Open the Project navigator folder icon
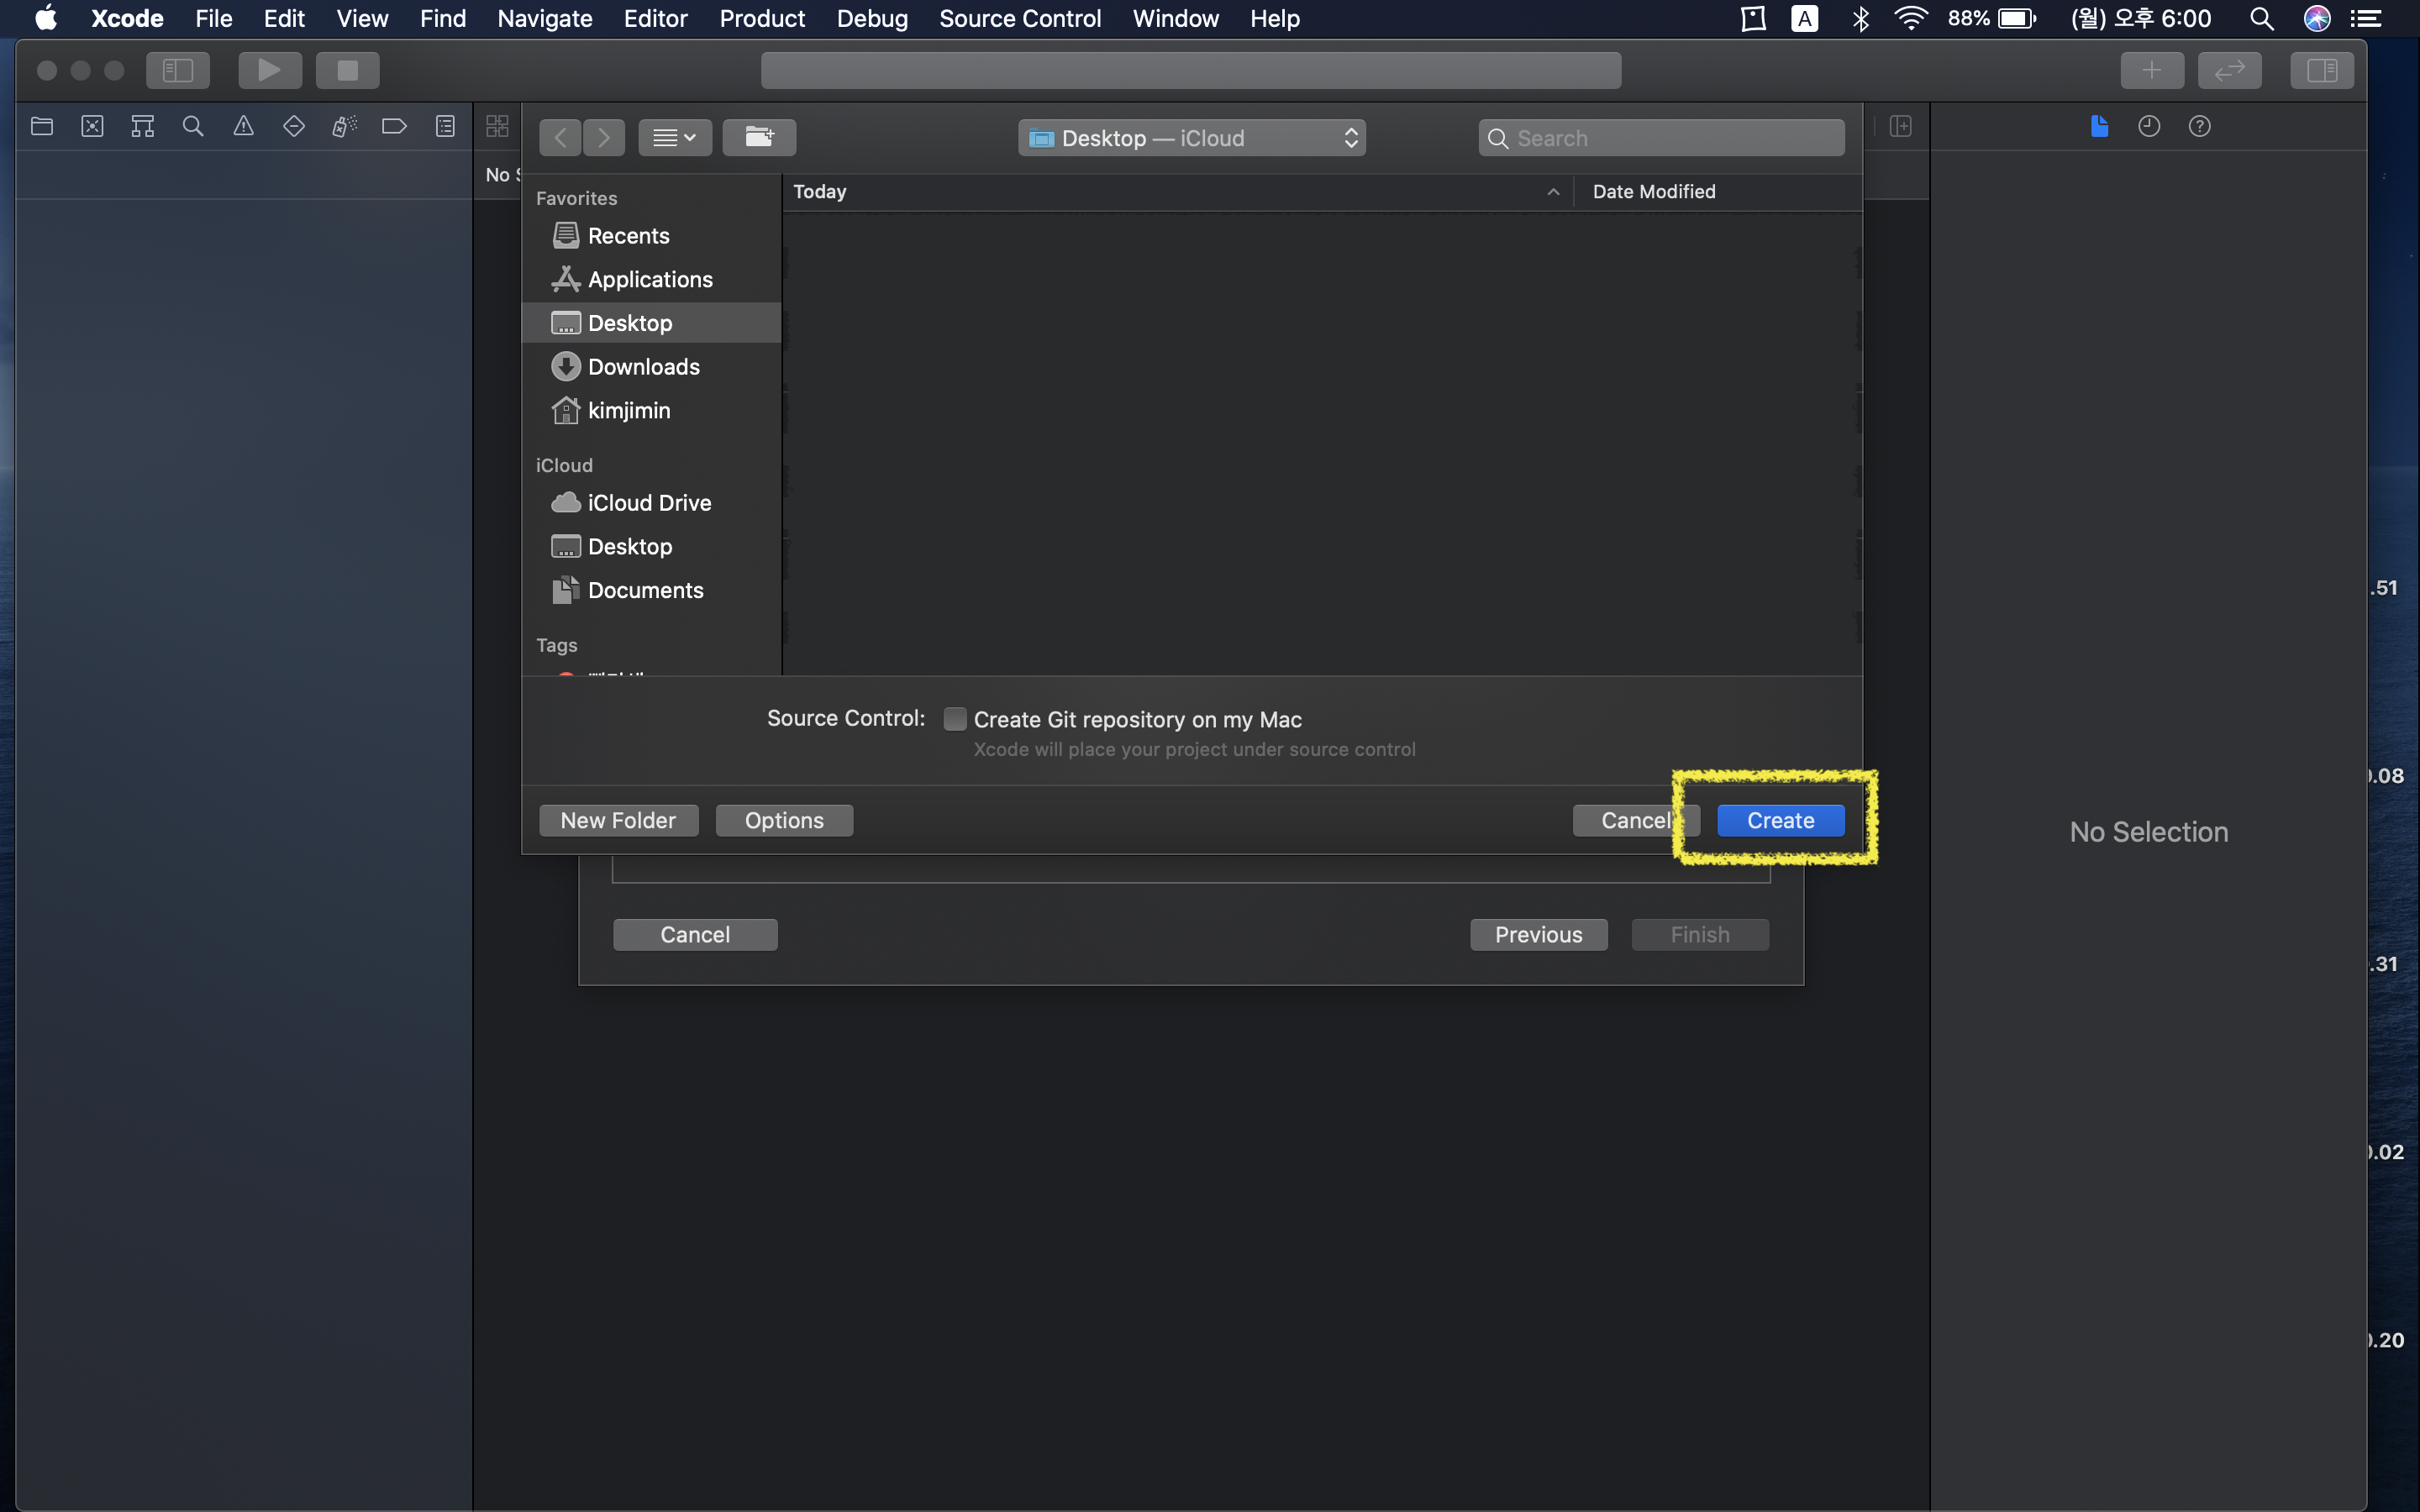 point(42,126)
